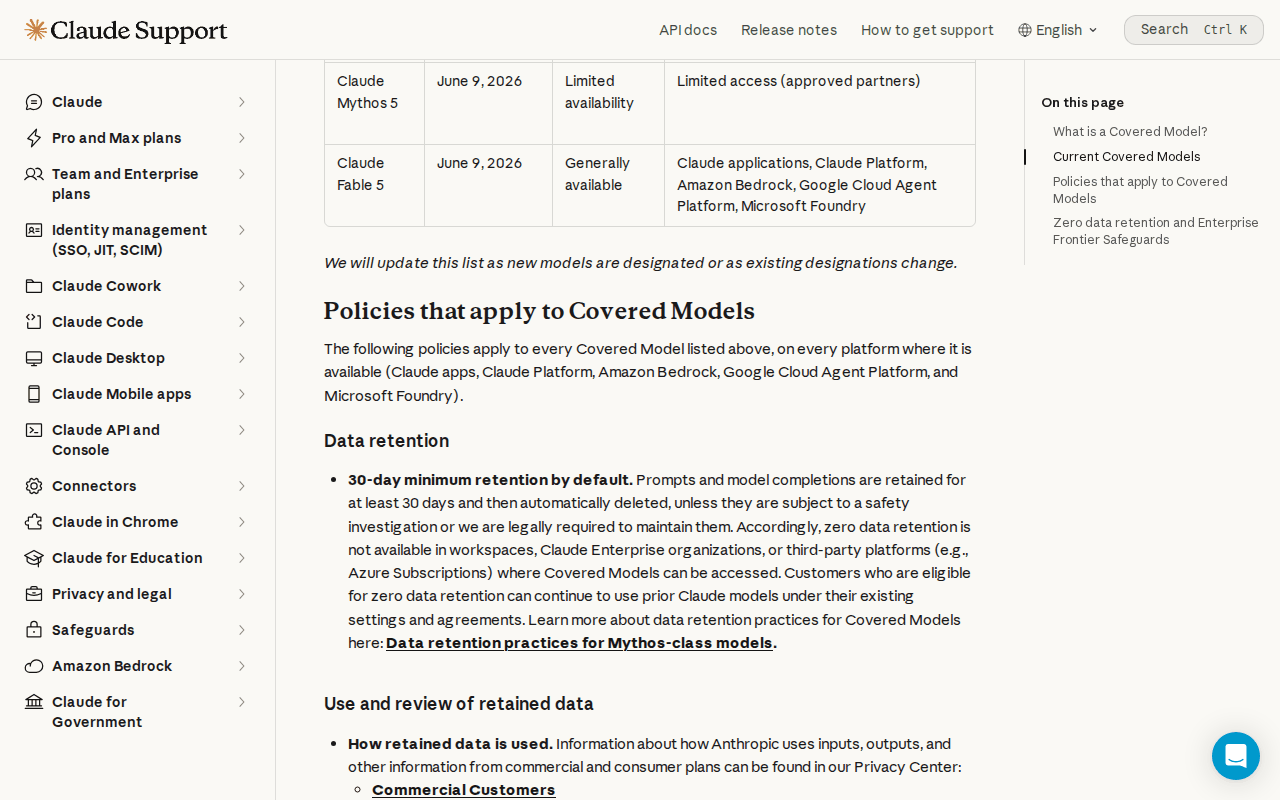Click the Claude Support logo
This screenshot has height=800, width=1280.
[x=126, y=30]
